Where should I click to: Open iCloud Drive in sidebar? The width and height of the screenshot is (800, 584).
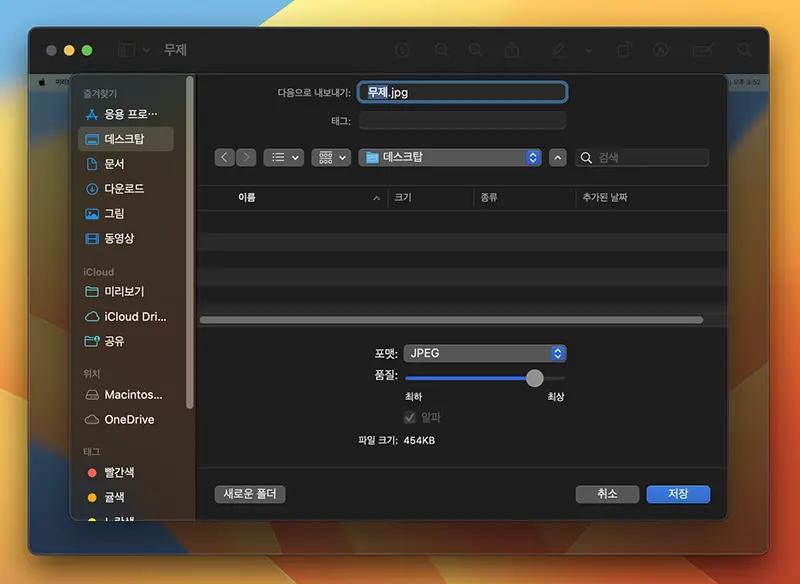pos(126,317)
